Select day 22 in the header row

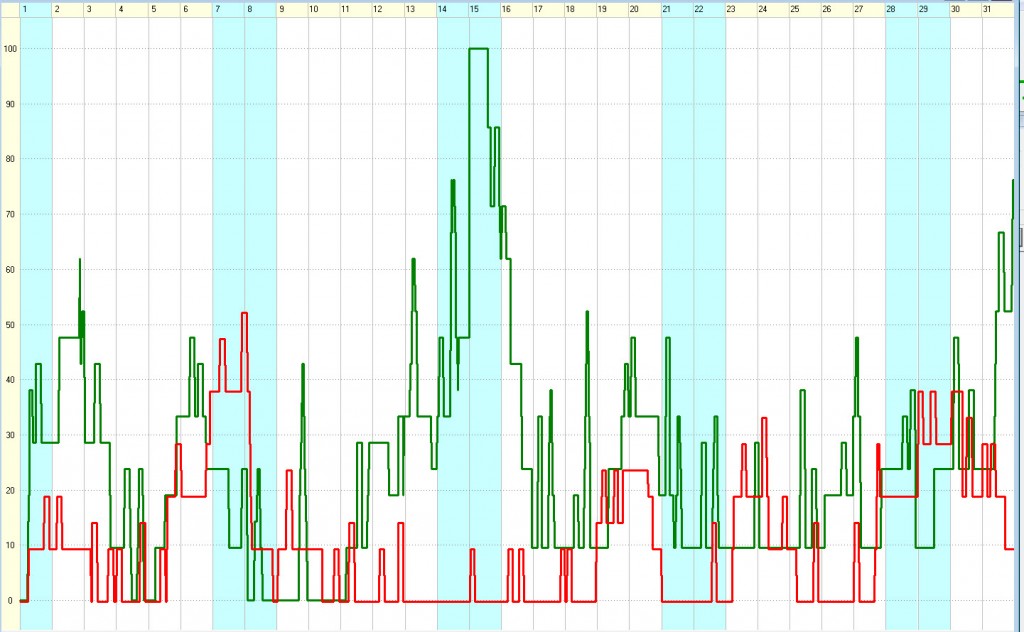pos(709,9)
